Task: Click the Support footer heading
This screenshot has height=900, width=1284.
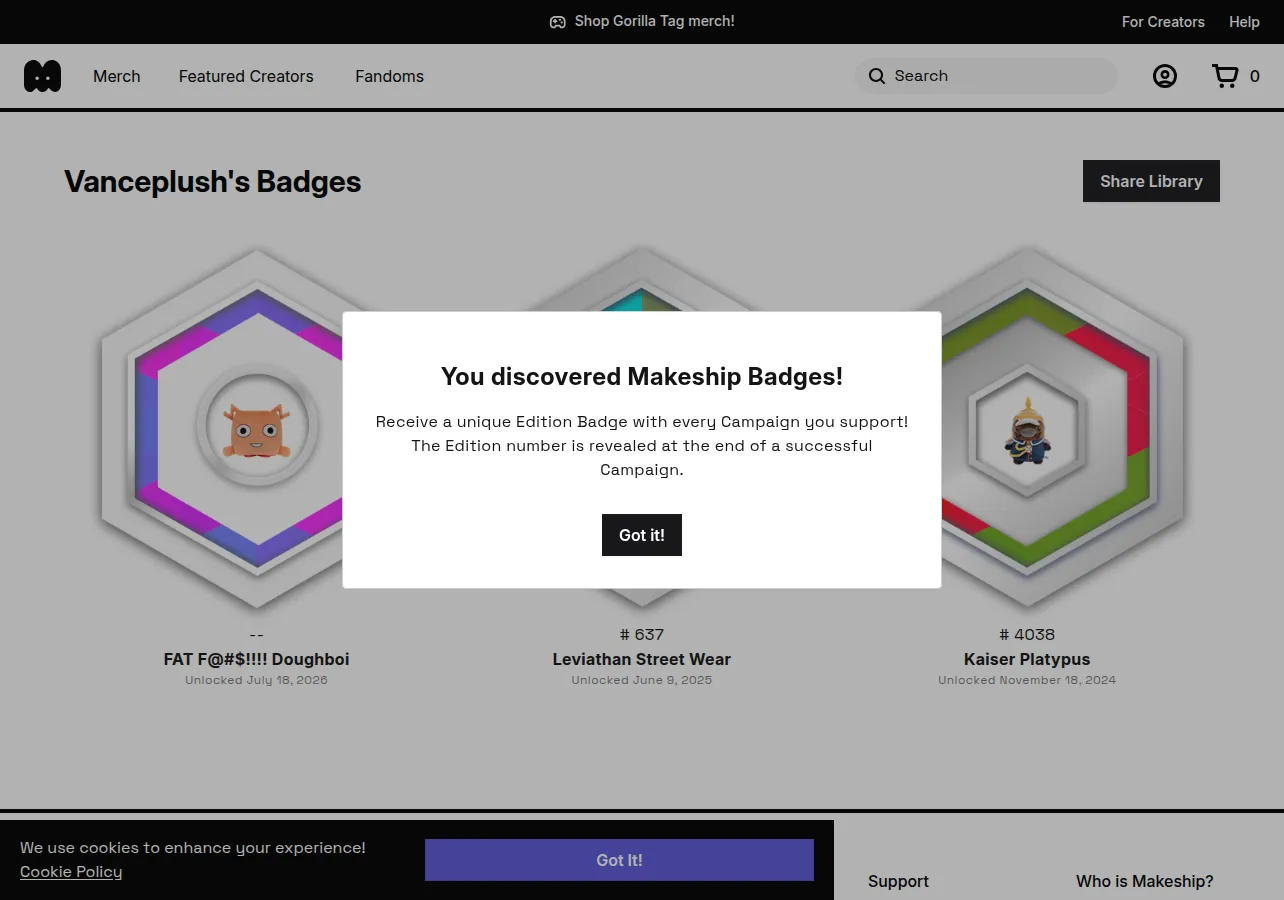Action: 898,881
